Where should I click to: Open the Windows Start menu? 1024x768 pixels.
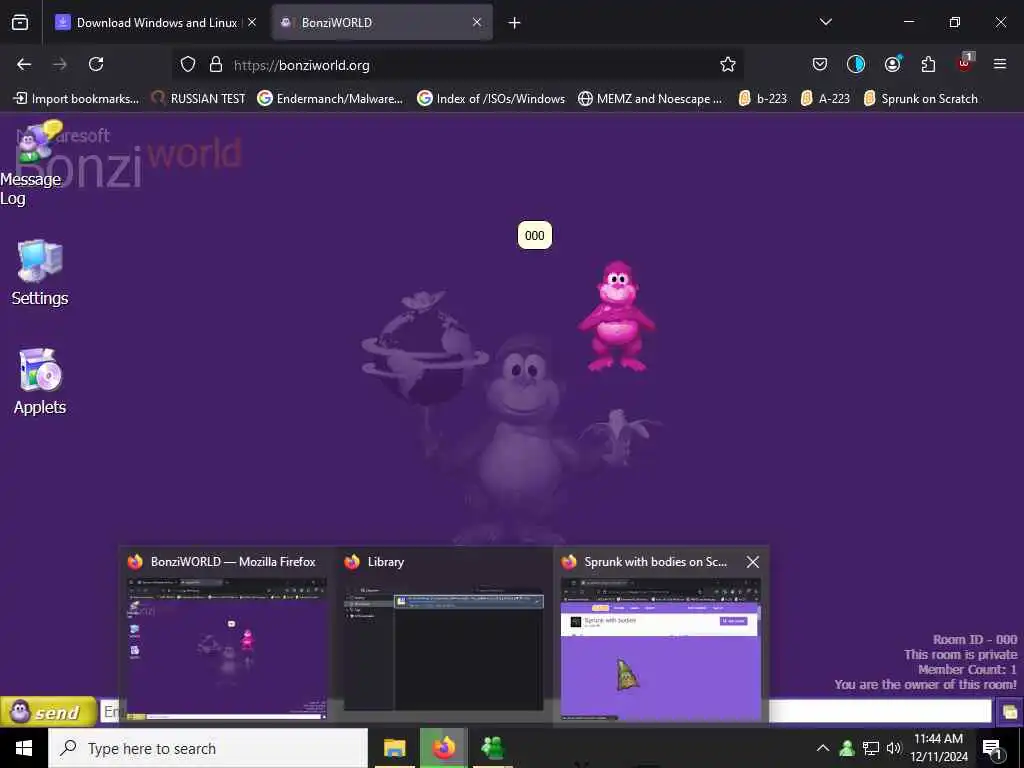click(24, 748)
